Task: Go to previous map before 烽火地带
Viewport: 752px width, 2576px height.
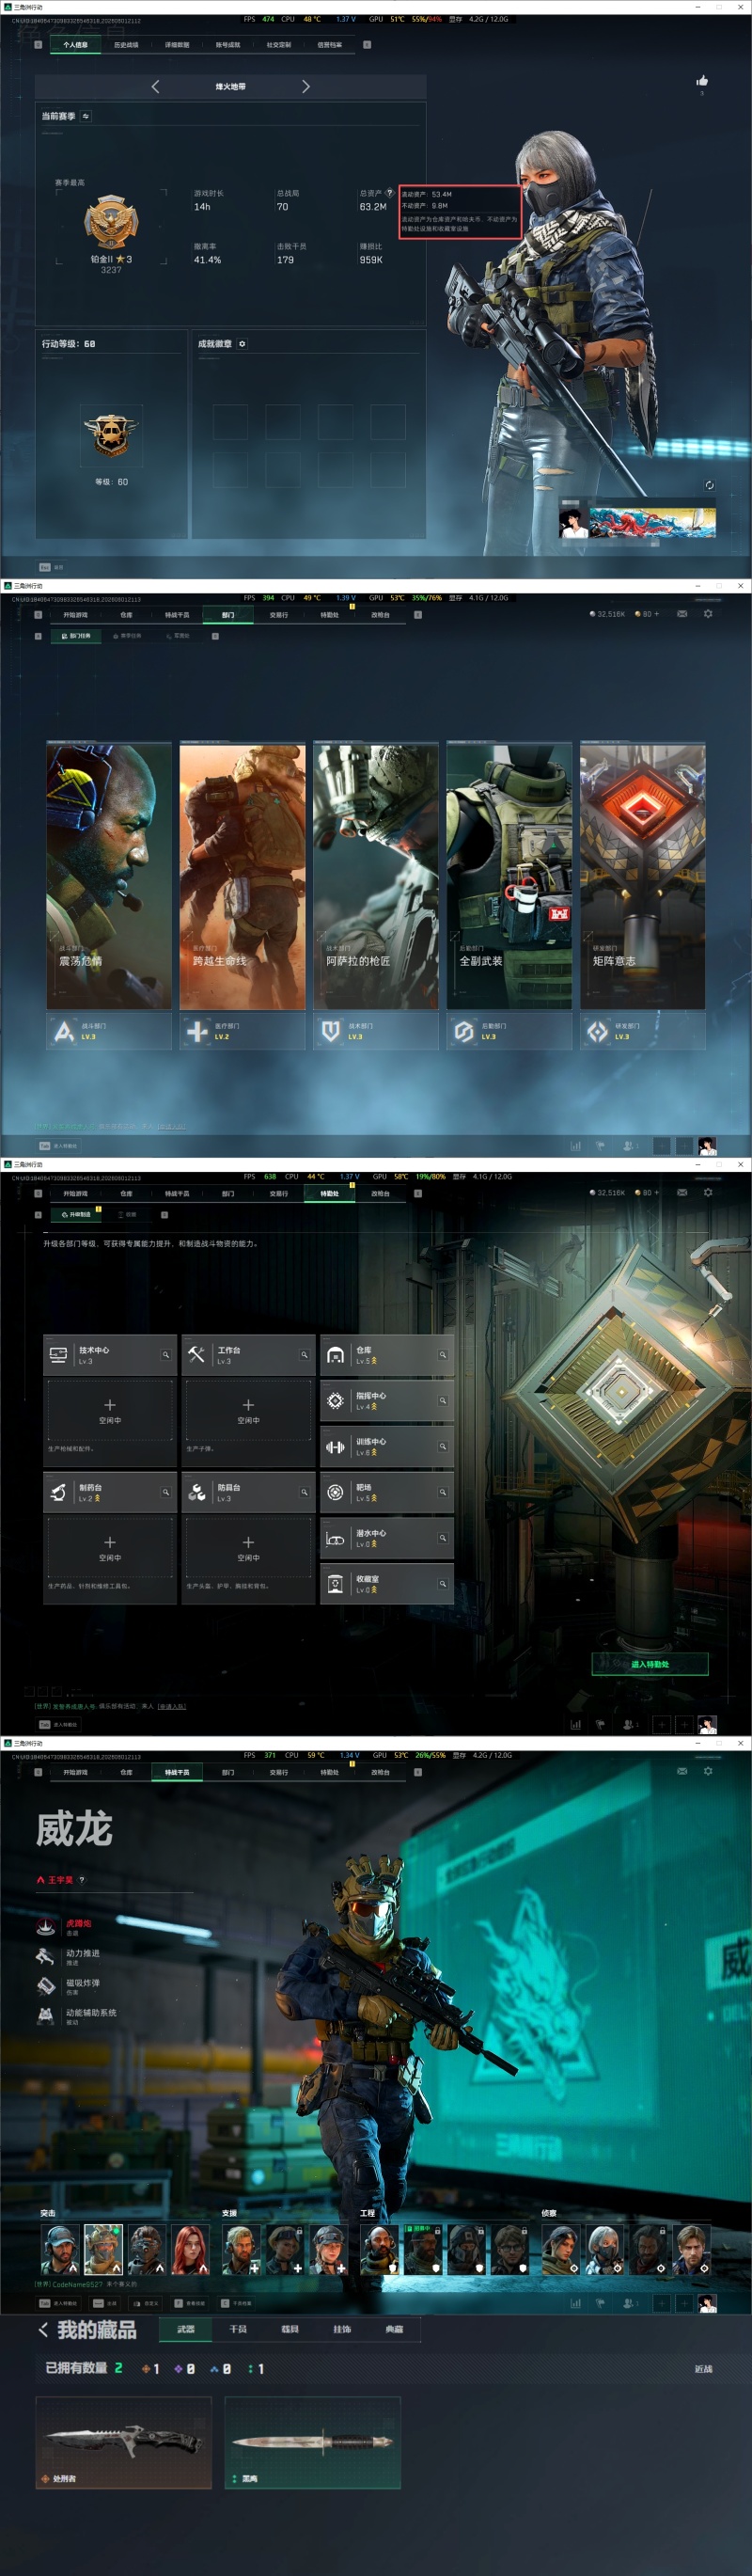Action: pos(155,87)
